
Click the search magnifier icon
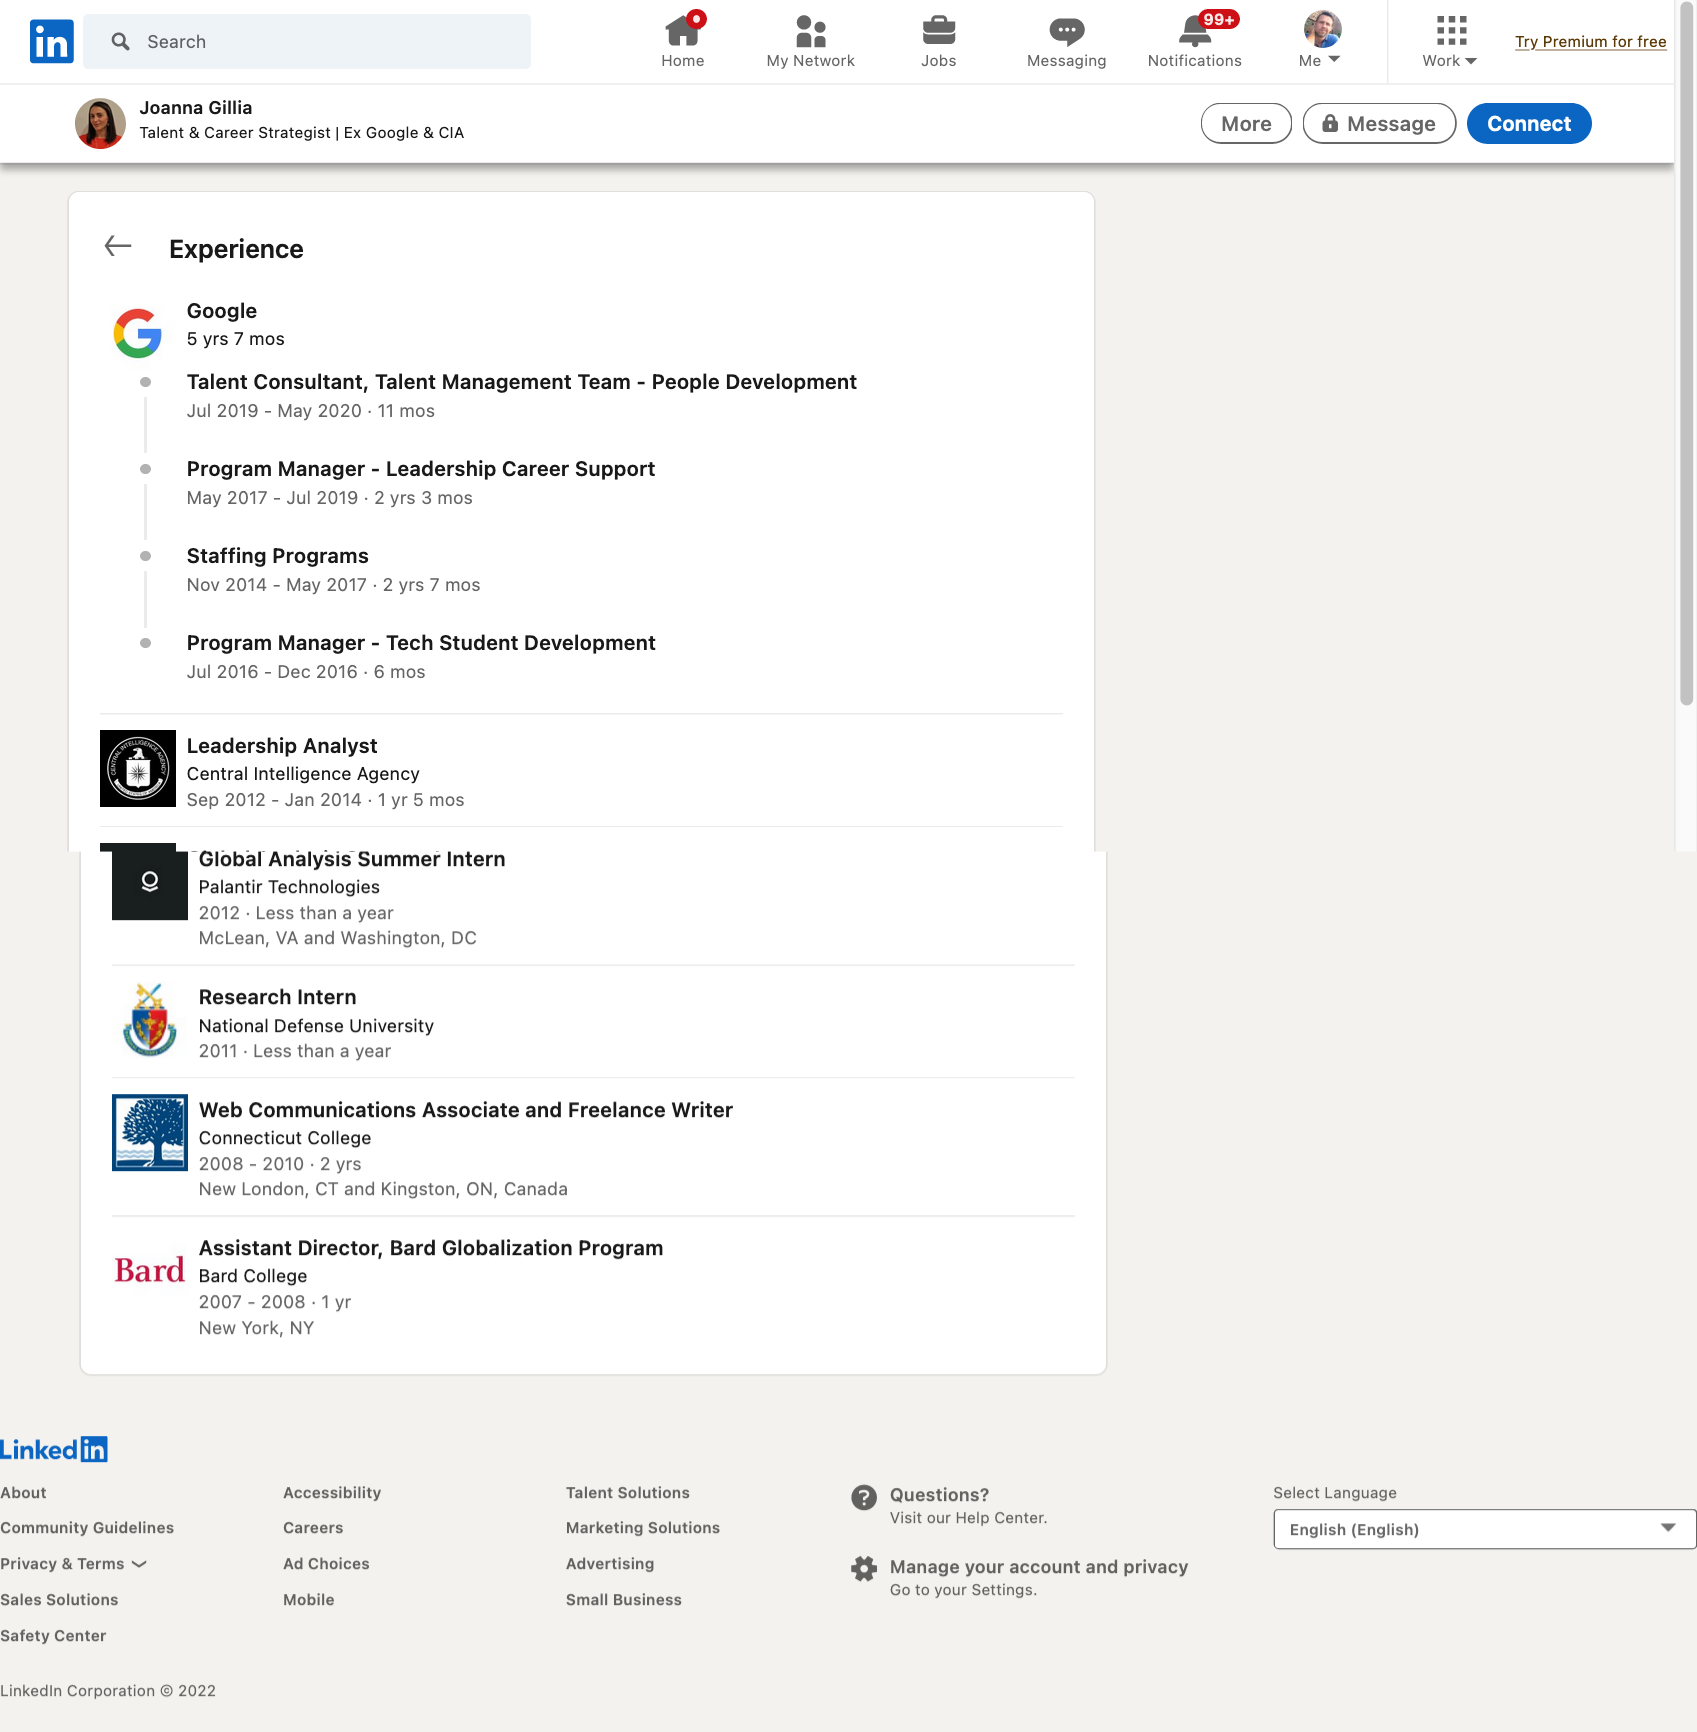(x=121, y=41)
